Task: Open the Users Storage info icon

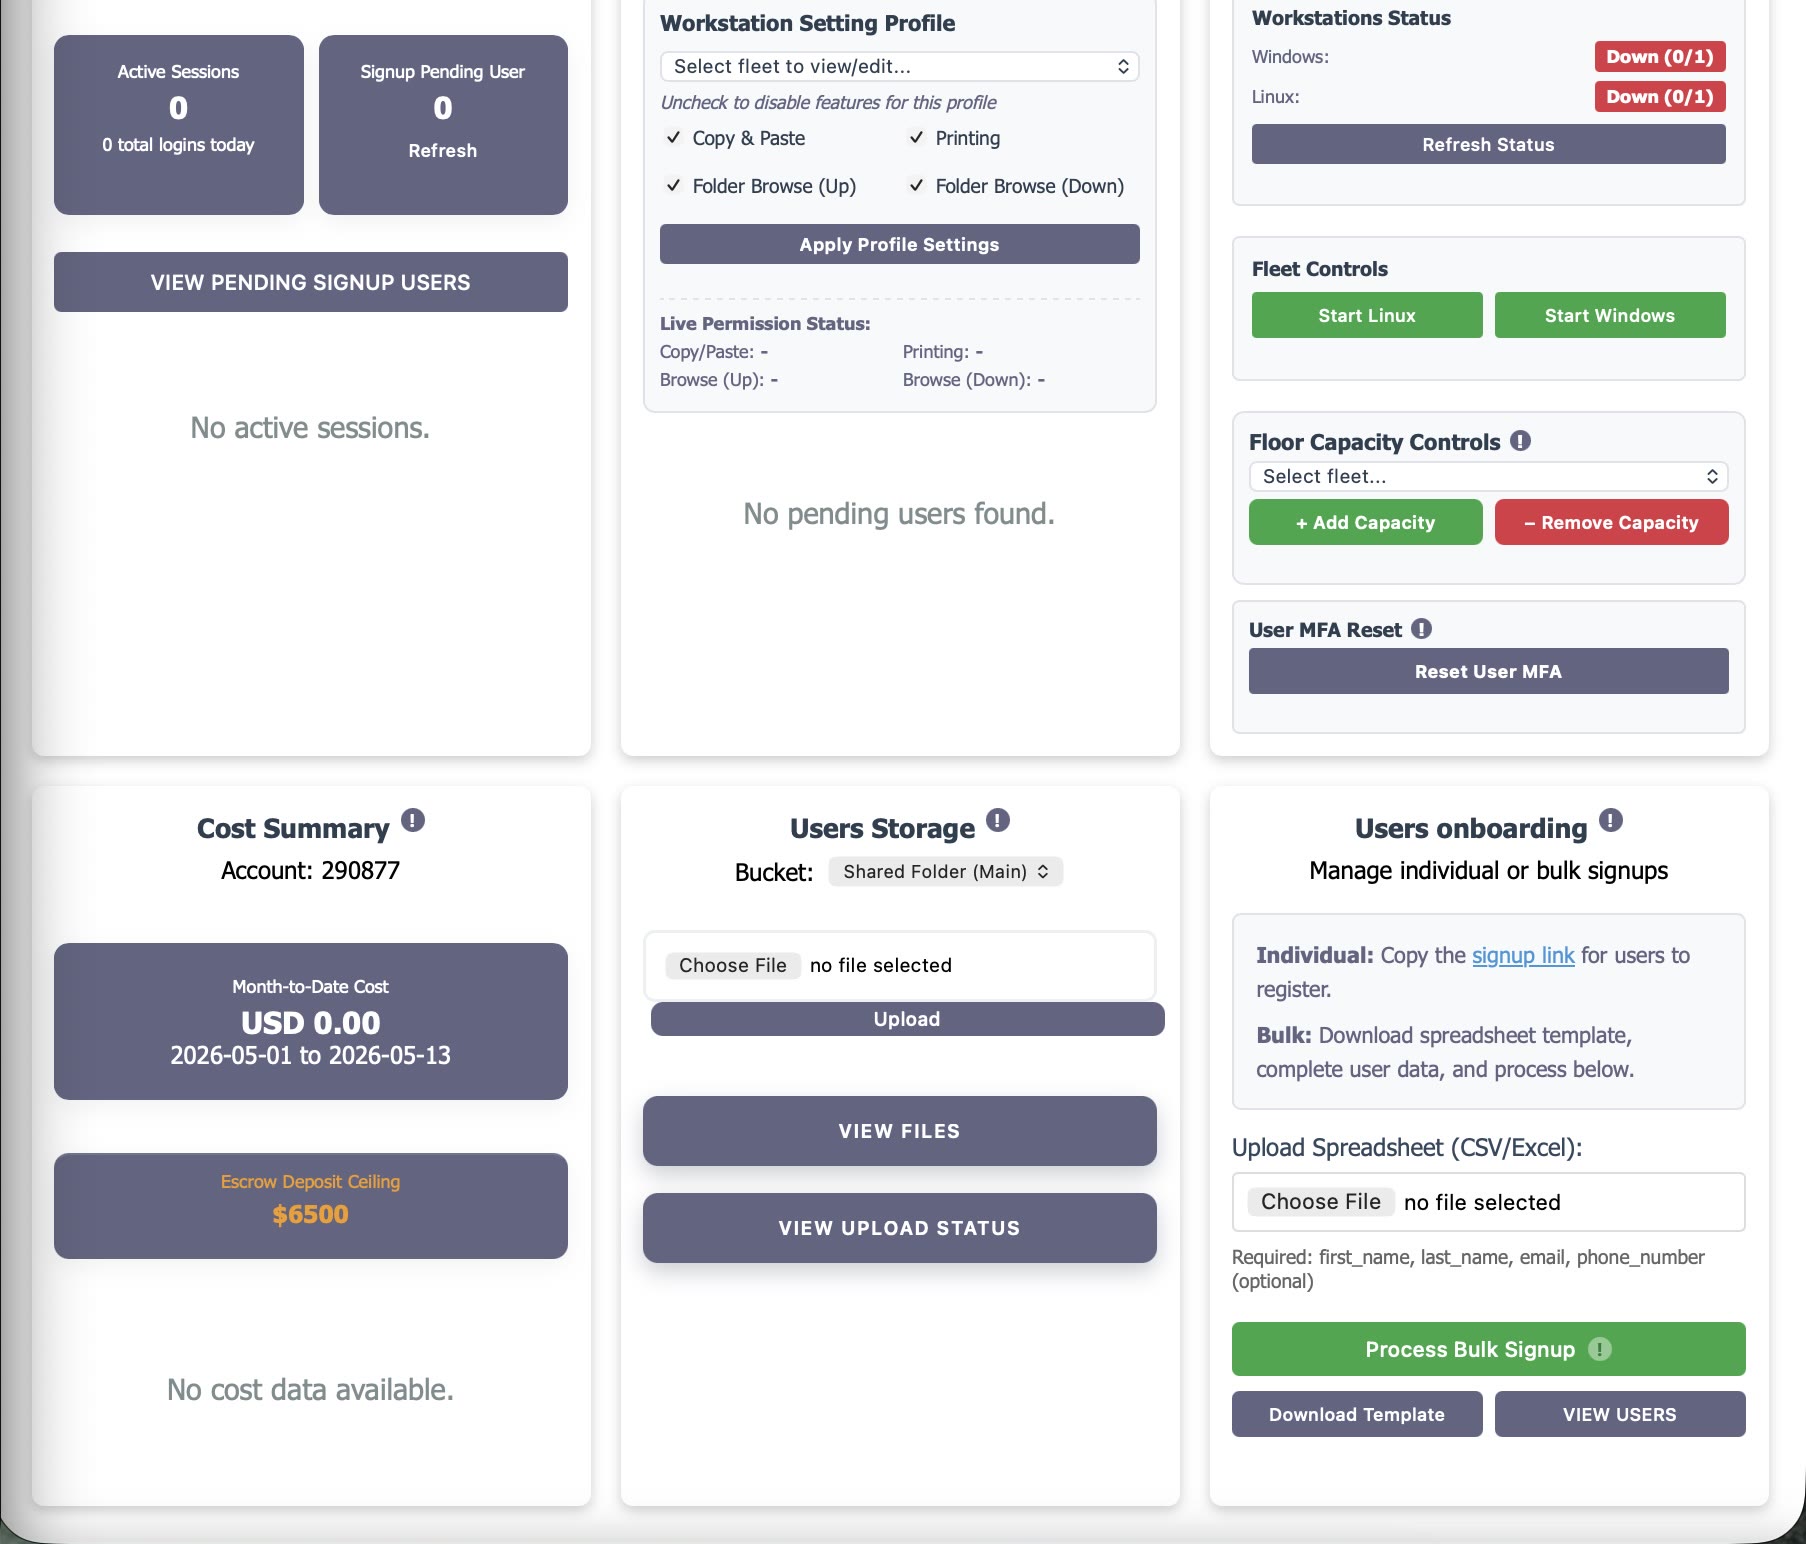Action: [x=998, y=821]
